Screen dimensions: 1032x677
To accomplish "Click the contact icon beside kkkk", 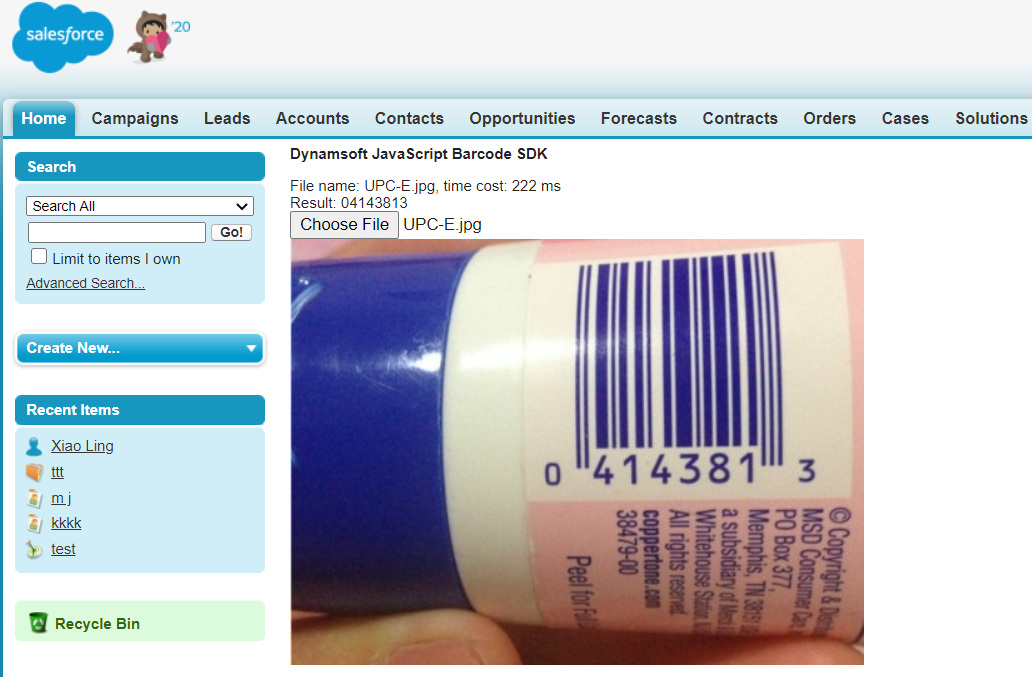I will pos(34,524).
